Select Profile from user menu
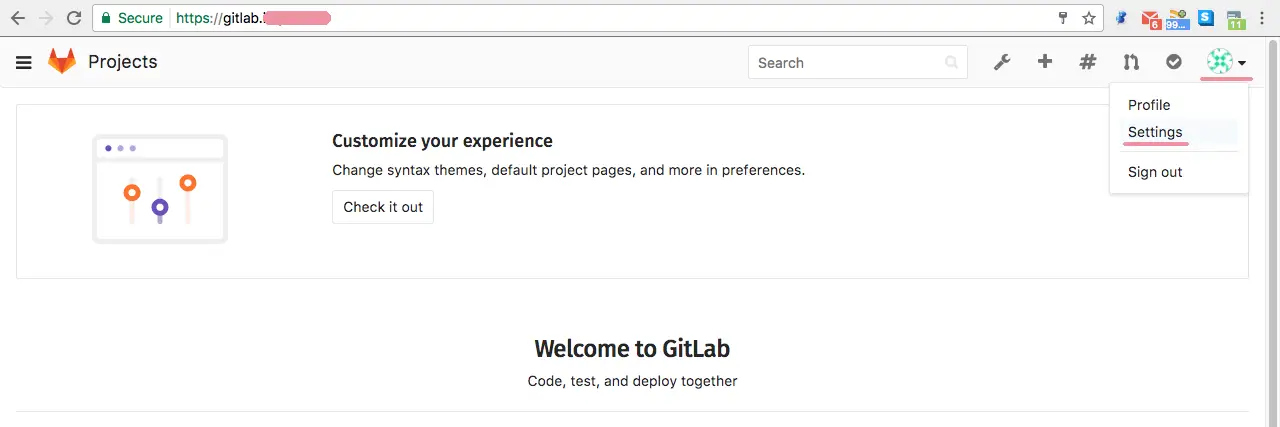Screen dimensions: 1280x427 point(1149,105)
